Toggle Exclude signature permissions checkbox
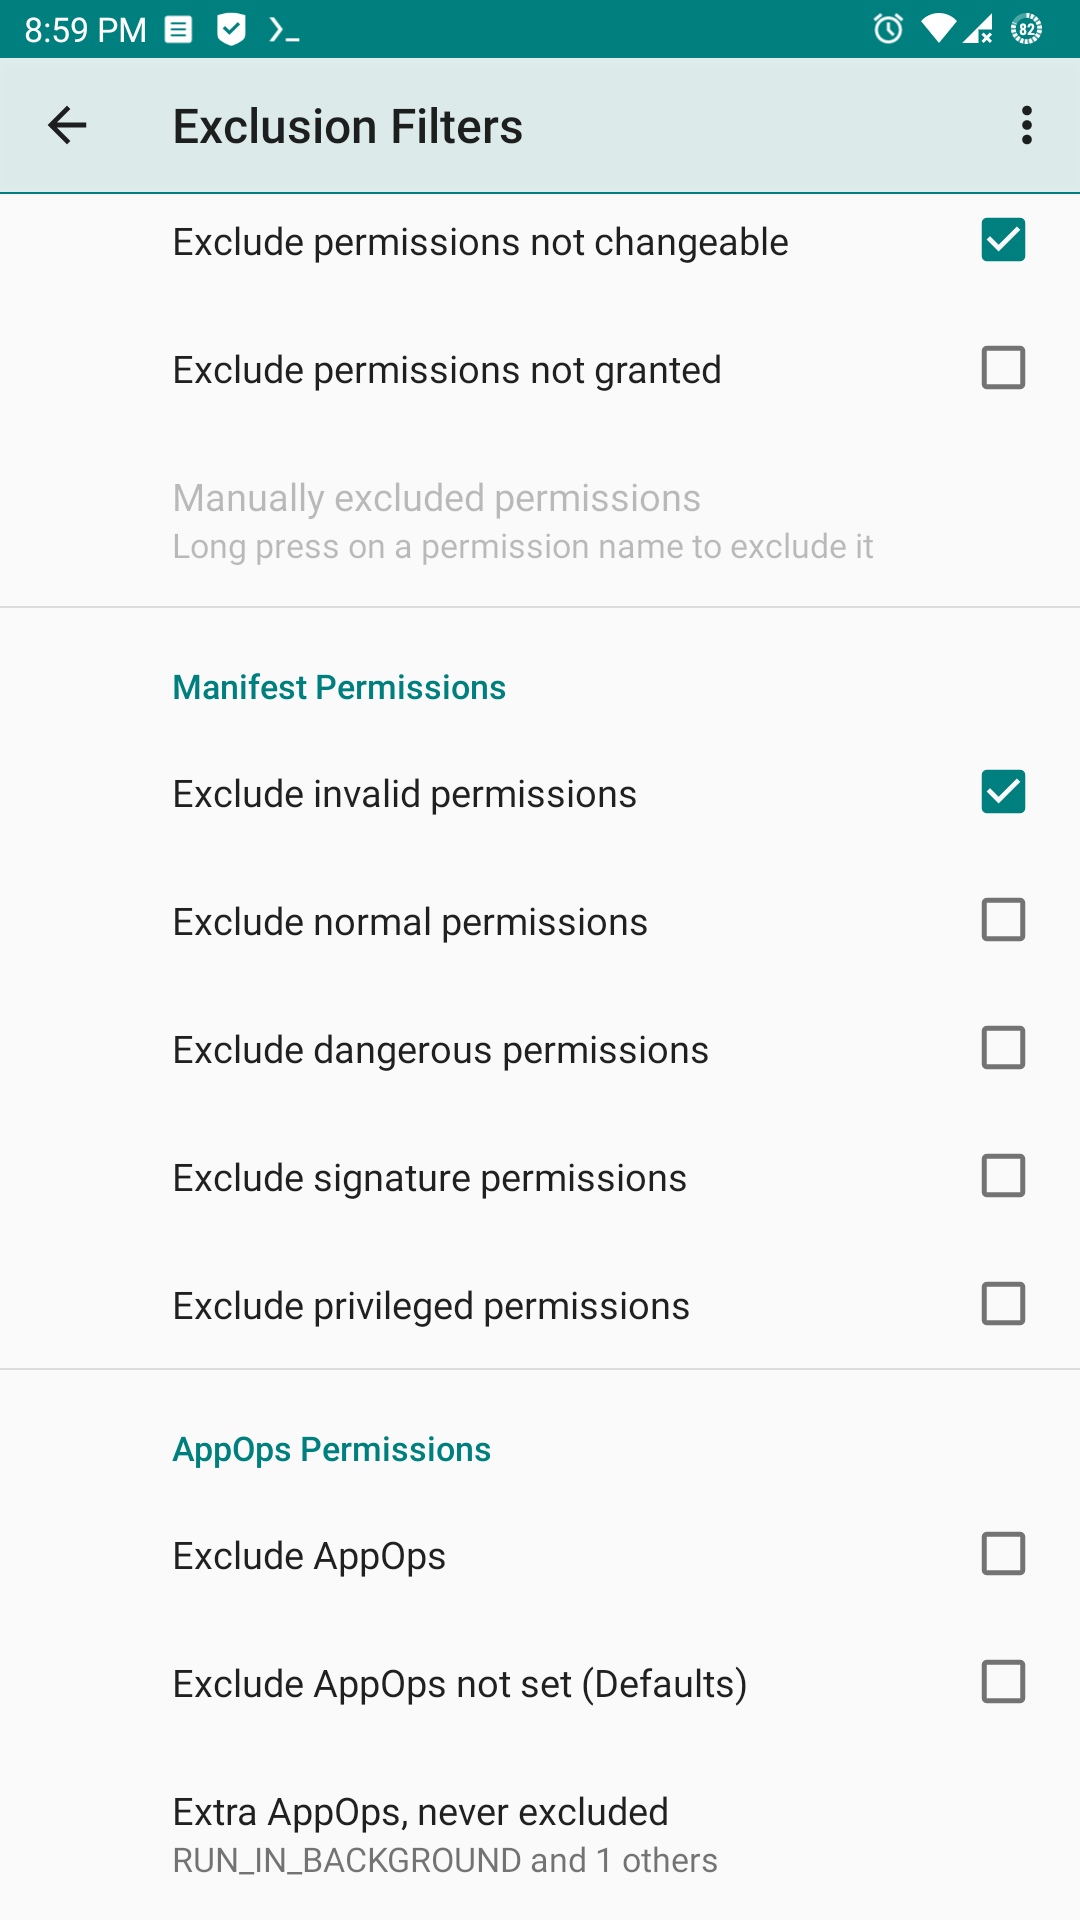 click(x=1003, y=1176)
